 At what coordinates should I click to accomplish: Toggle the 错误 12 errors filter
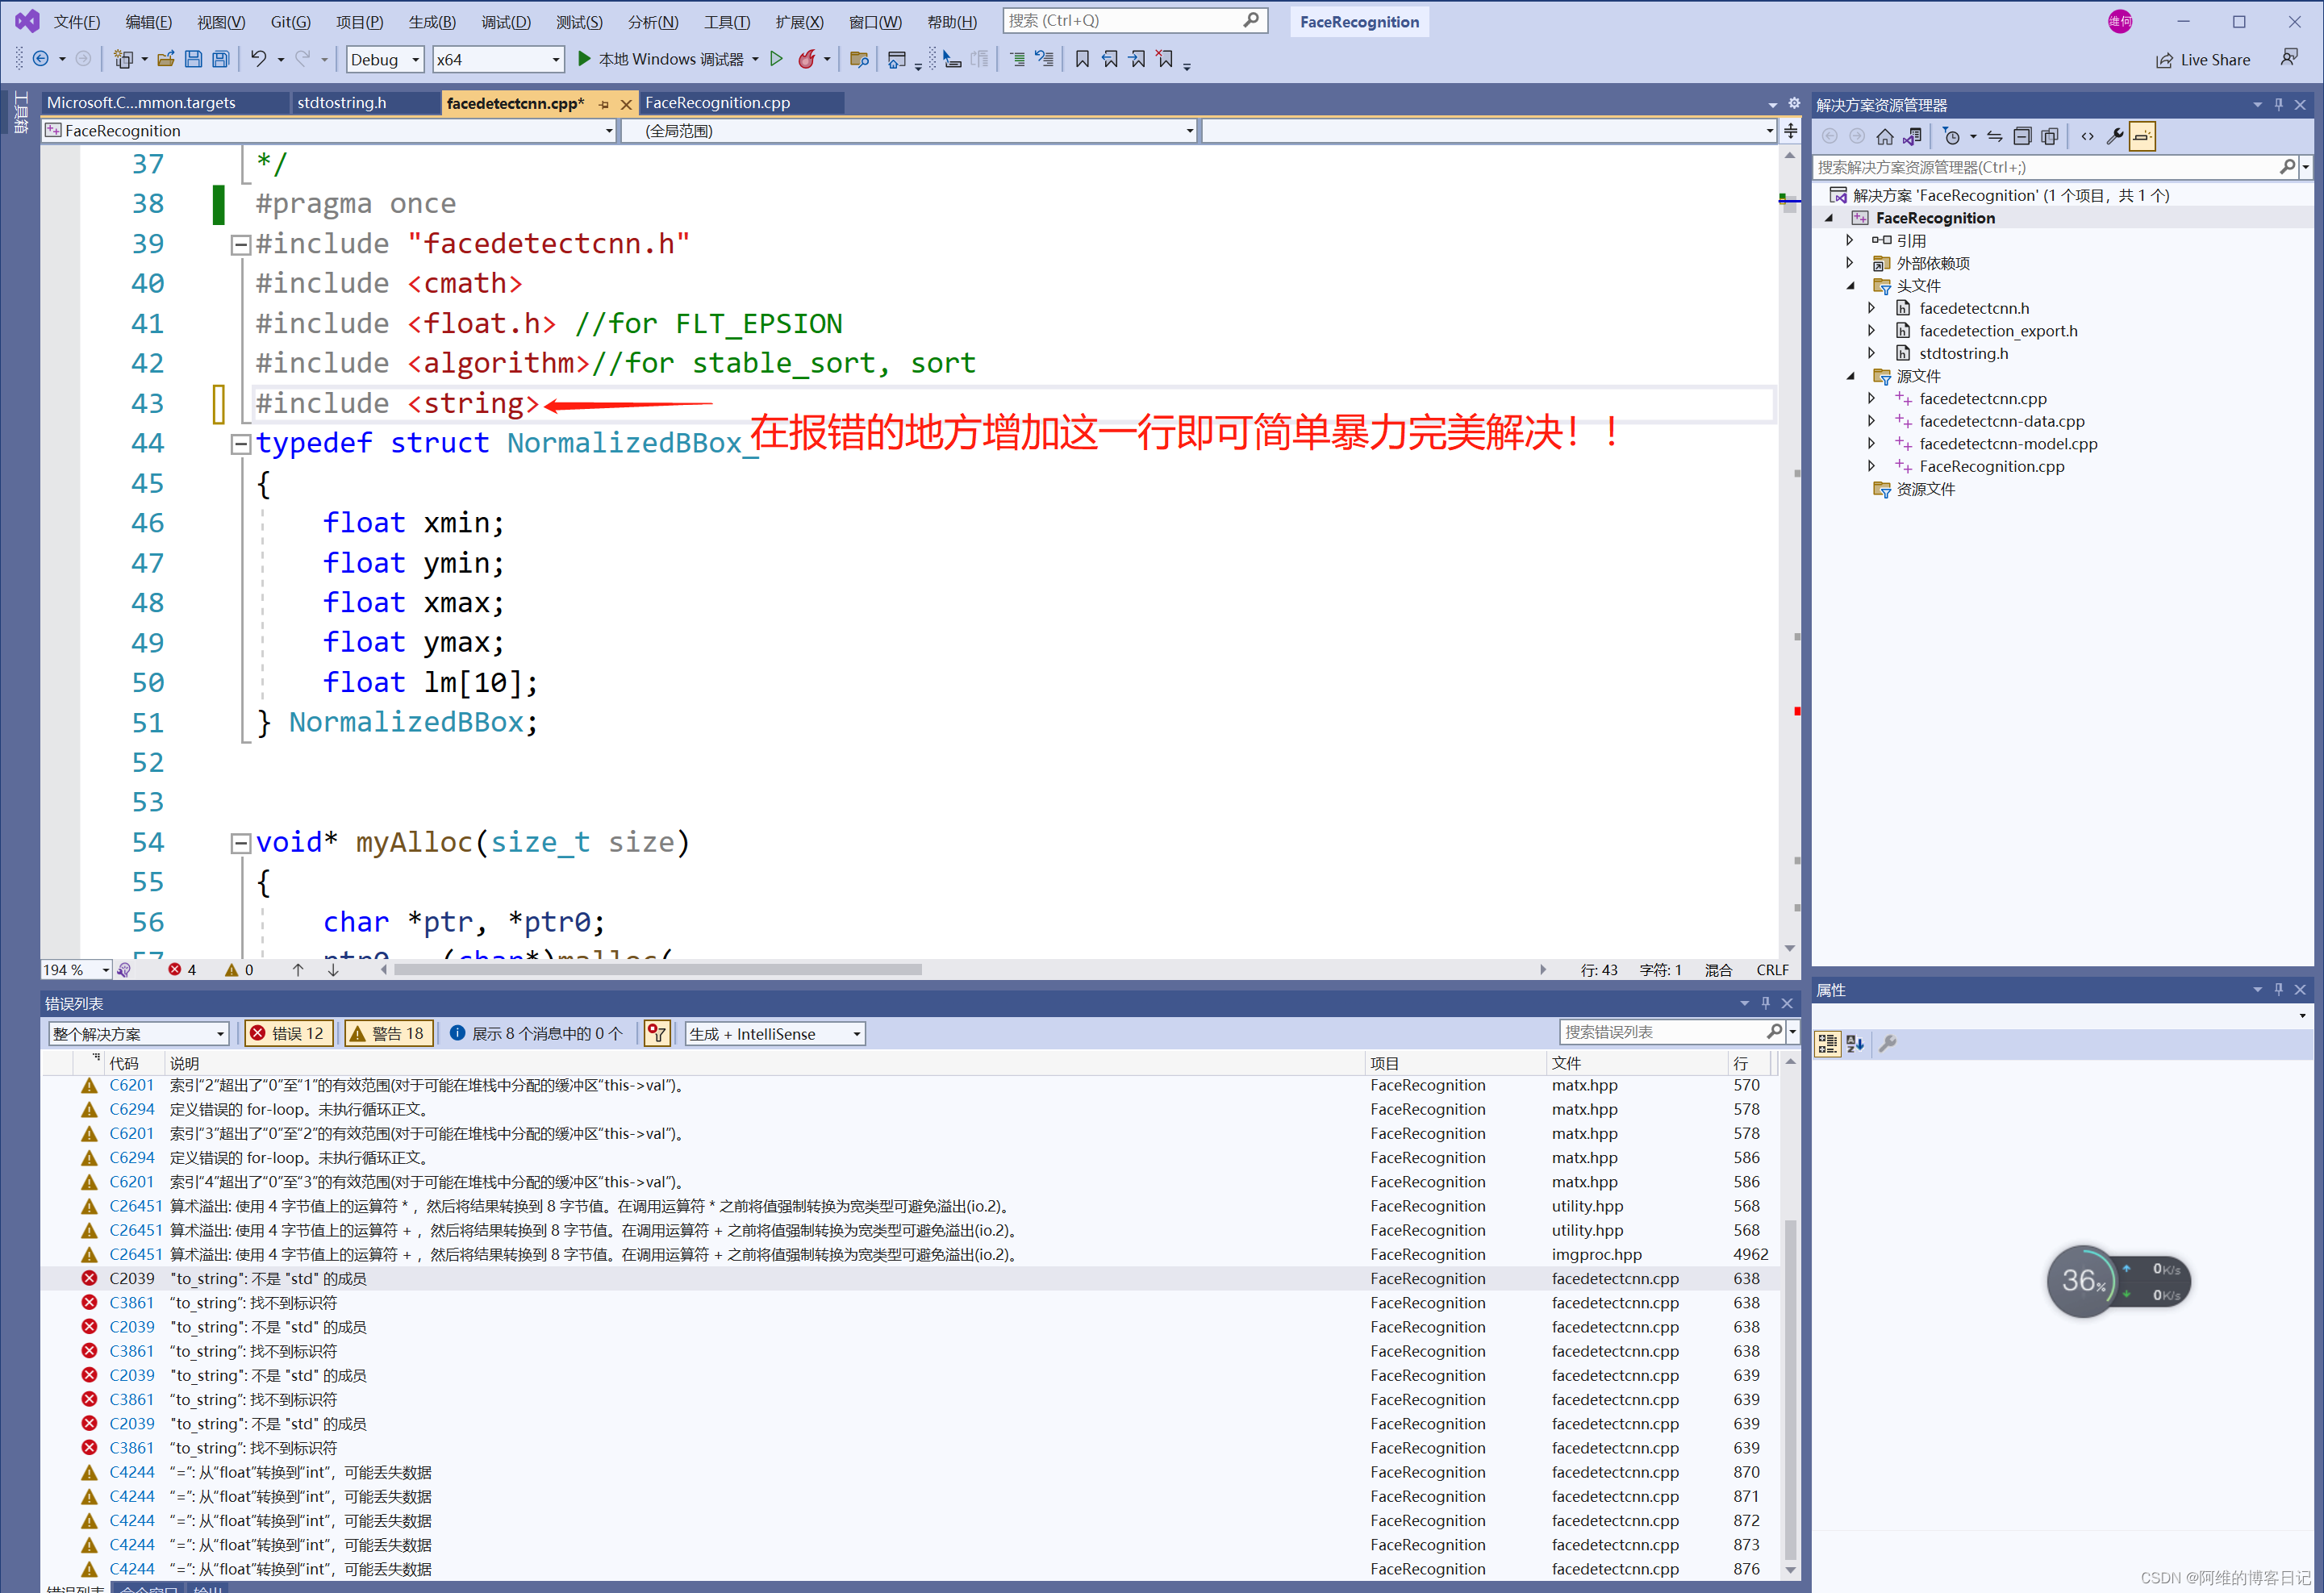[288, 1033]
